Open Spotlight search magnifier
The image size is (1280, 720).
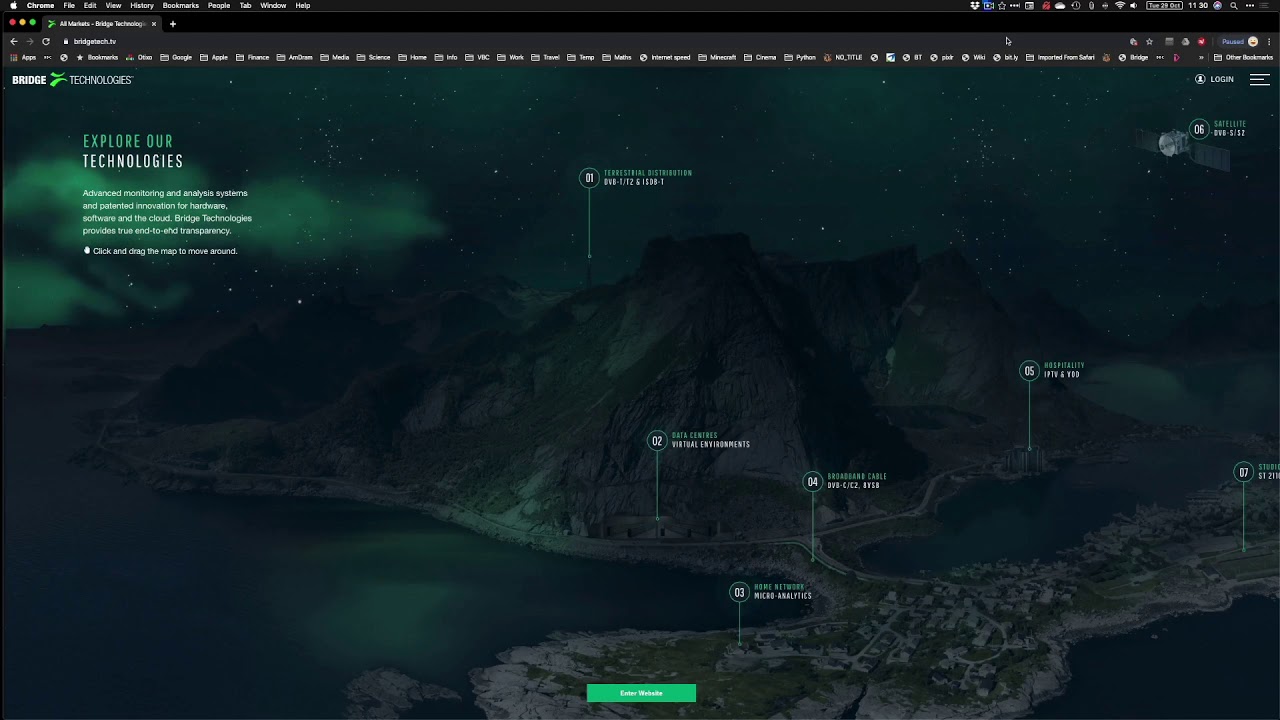pyautogui.click(x=1234, y=5)
